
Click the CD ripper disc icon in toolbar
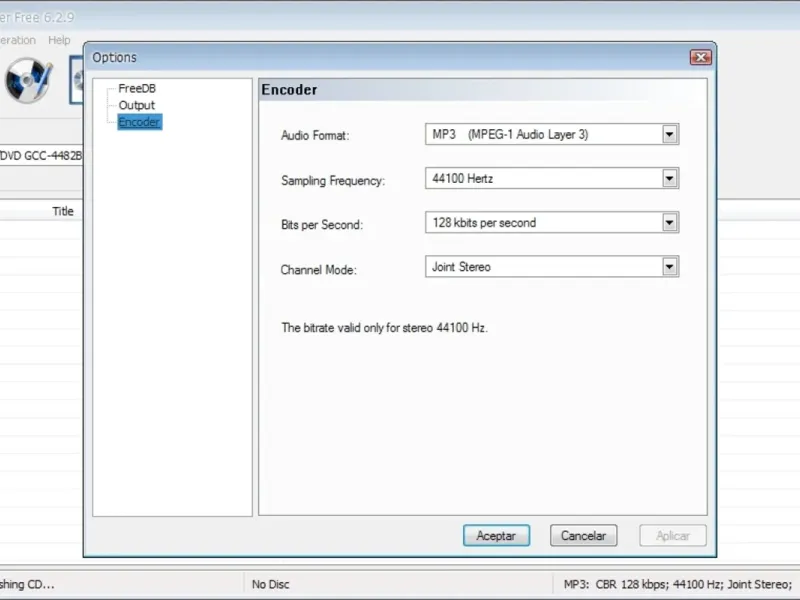coord(29,80)
